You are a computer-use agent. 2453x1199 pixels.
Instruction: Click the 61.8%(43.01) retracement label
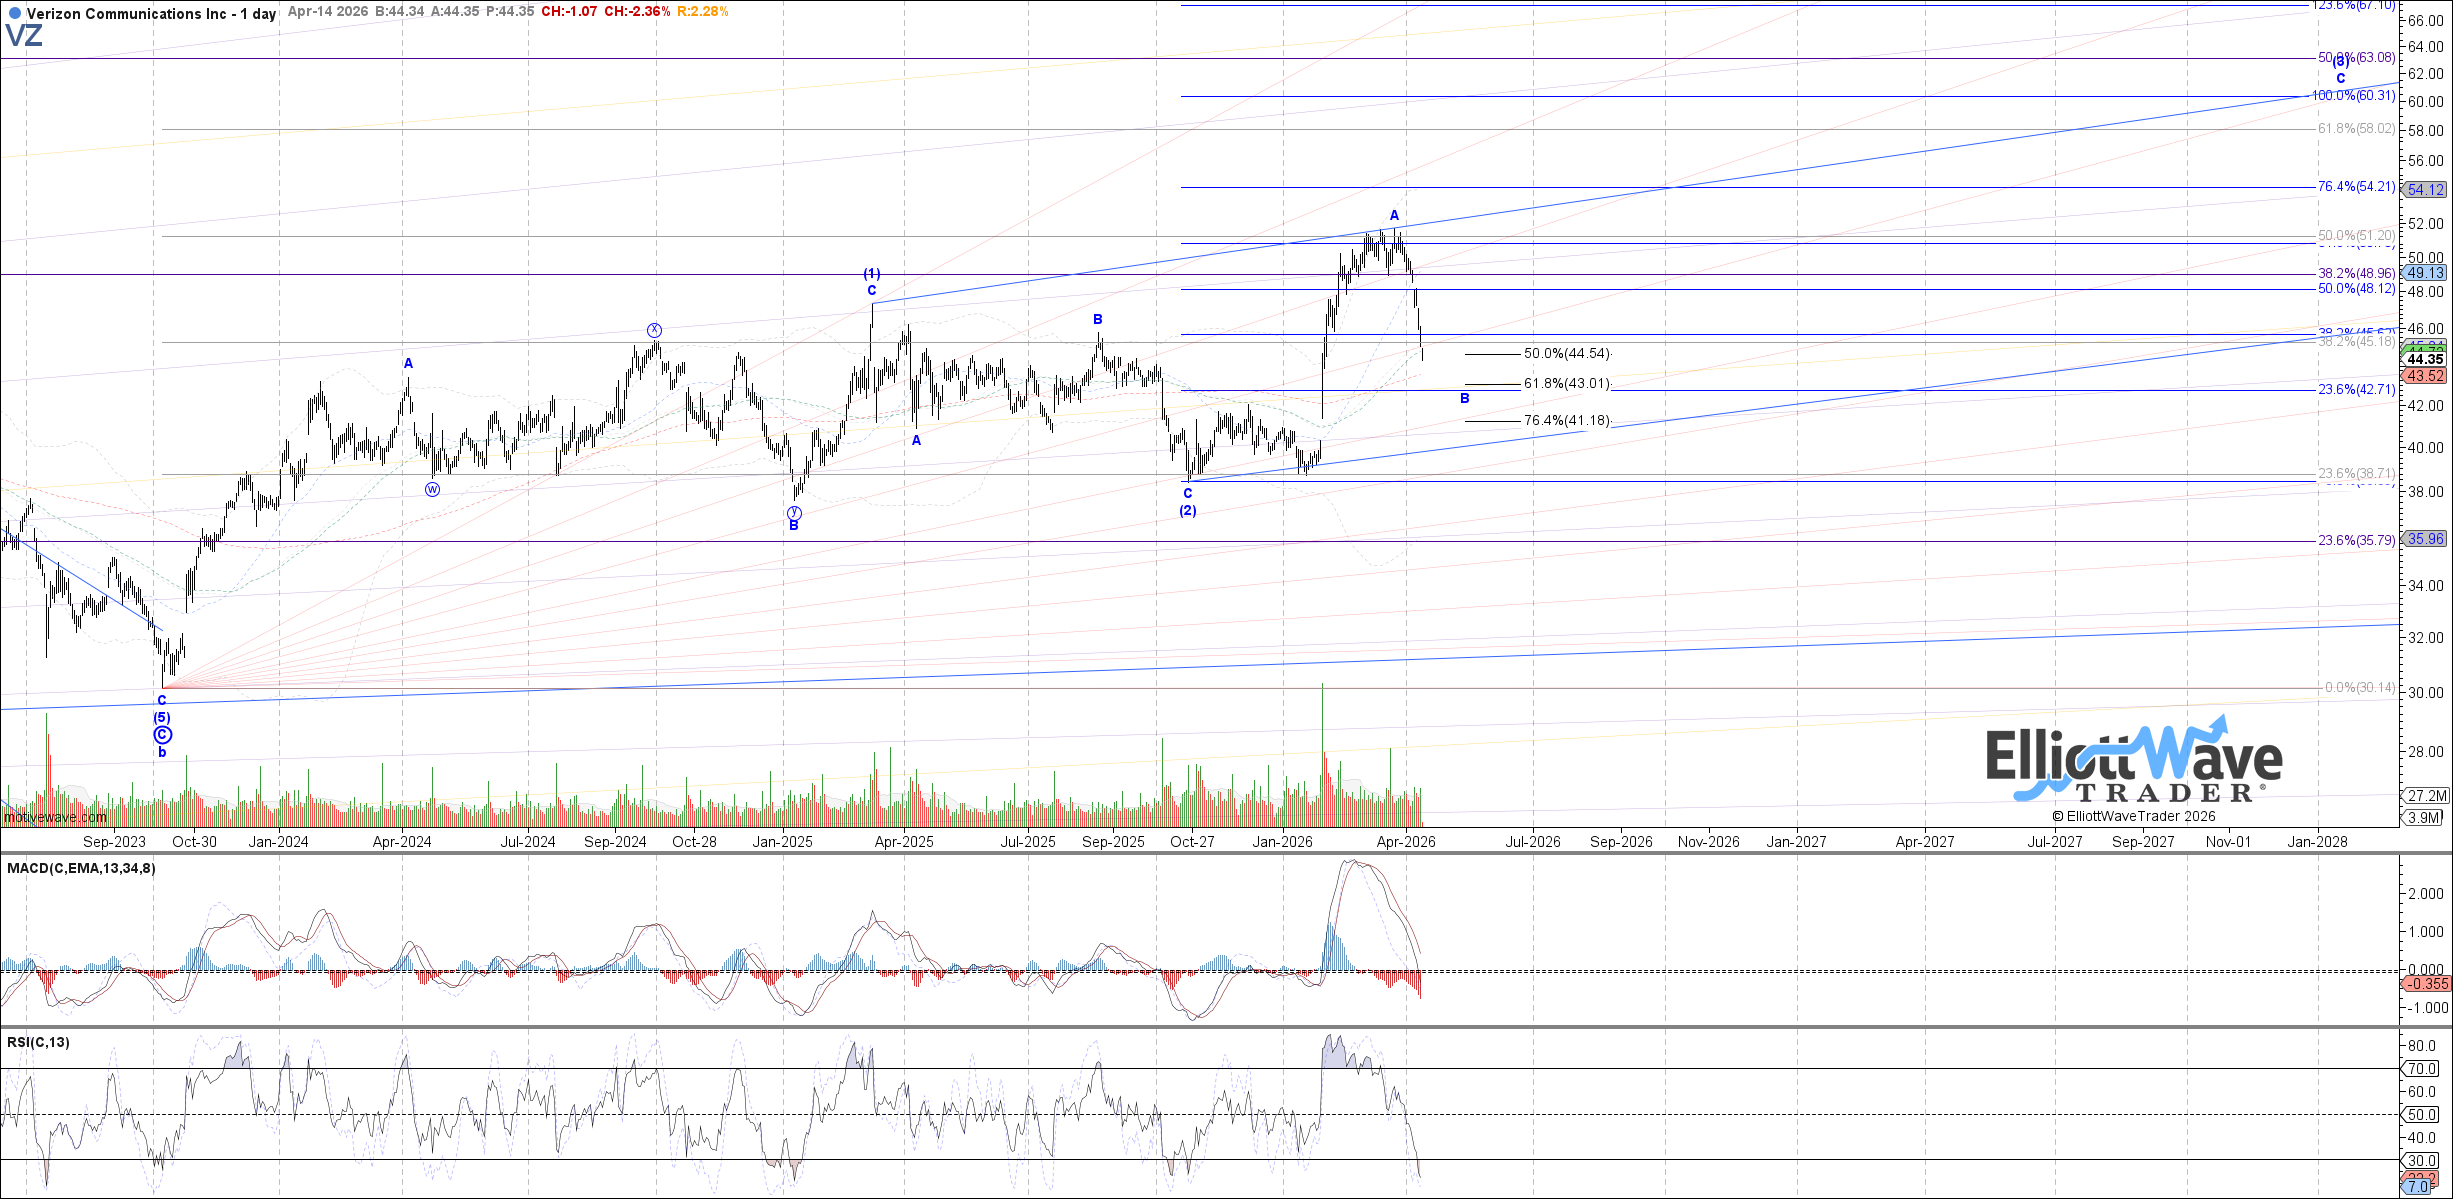click(x=1566, y=384)
